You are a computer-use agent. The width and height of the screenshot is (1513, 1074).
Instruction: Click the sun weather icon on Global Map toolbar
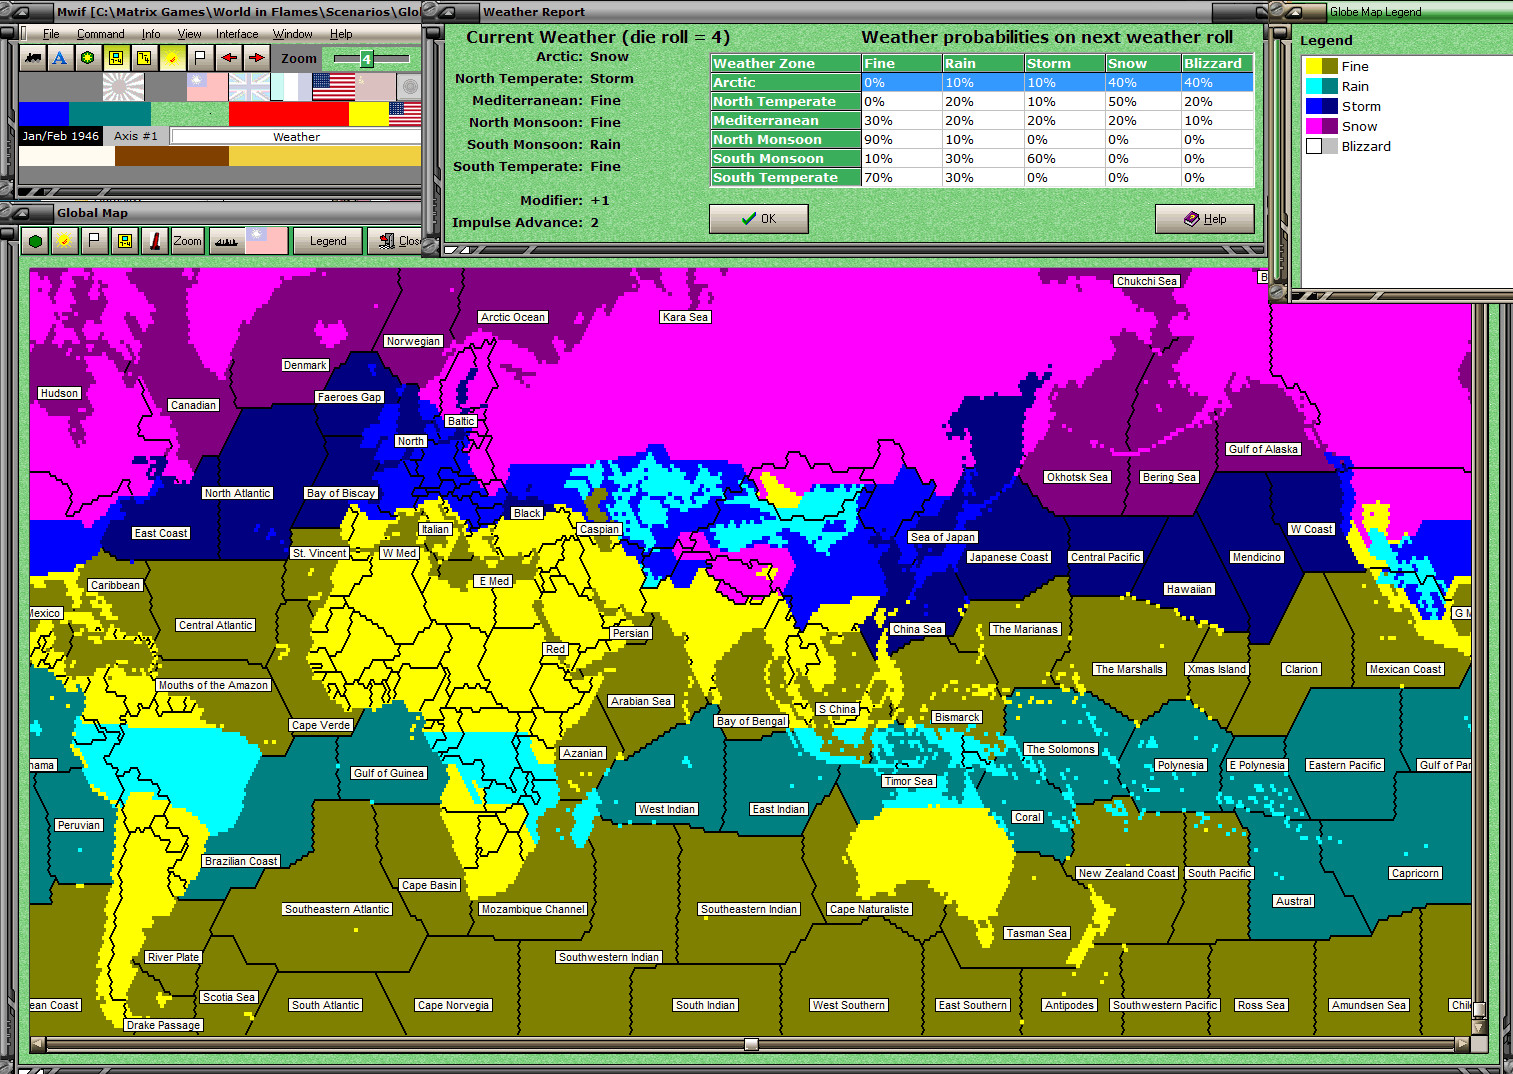click(x=64, y=241)
